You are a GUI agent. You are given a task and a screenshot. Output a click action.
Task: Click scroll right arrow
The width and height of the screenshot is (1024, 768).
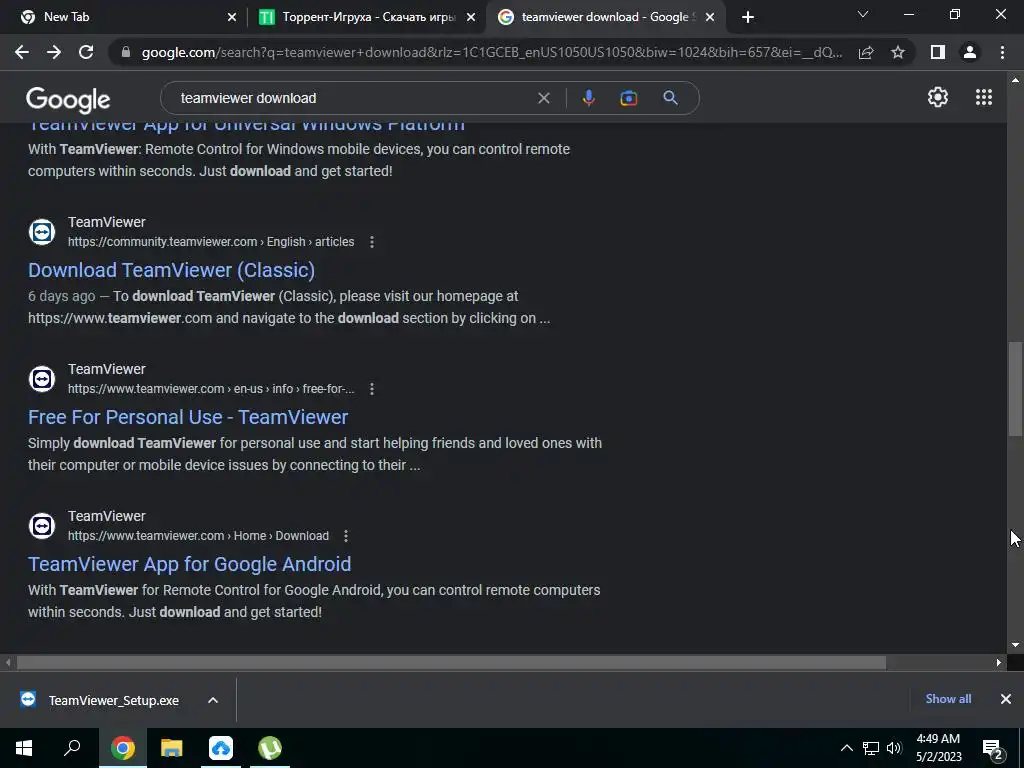(999, 662)
